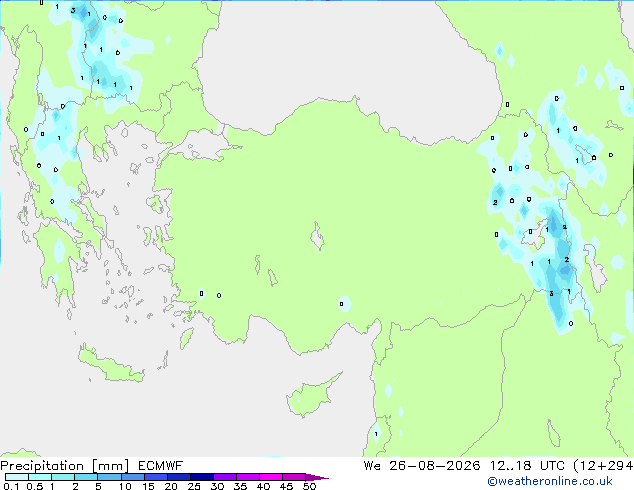Click the '0.5' legend value label
634x490 pixels.
[34, 486]
